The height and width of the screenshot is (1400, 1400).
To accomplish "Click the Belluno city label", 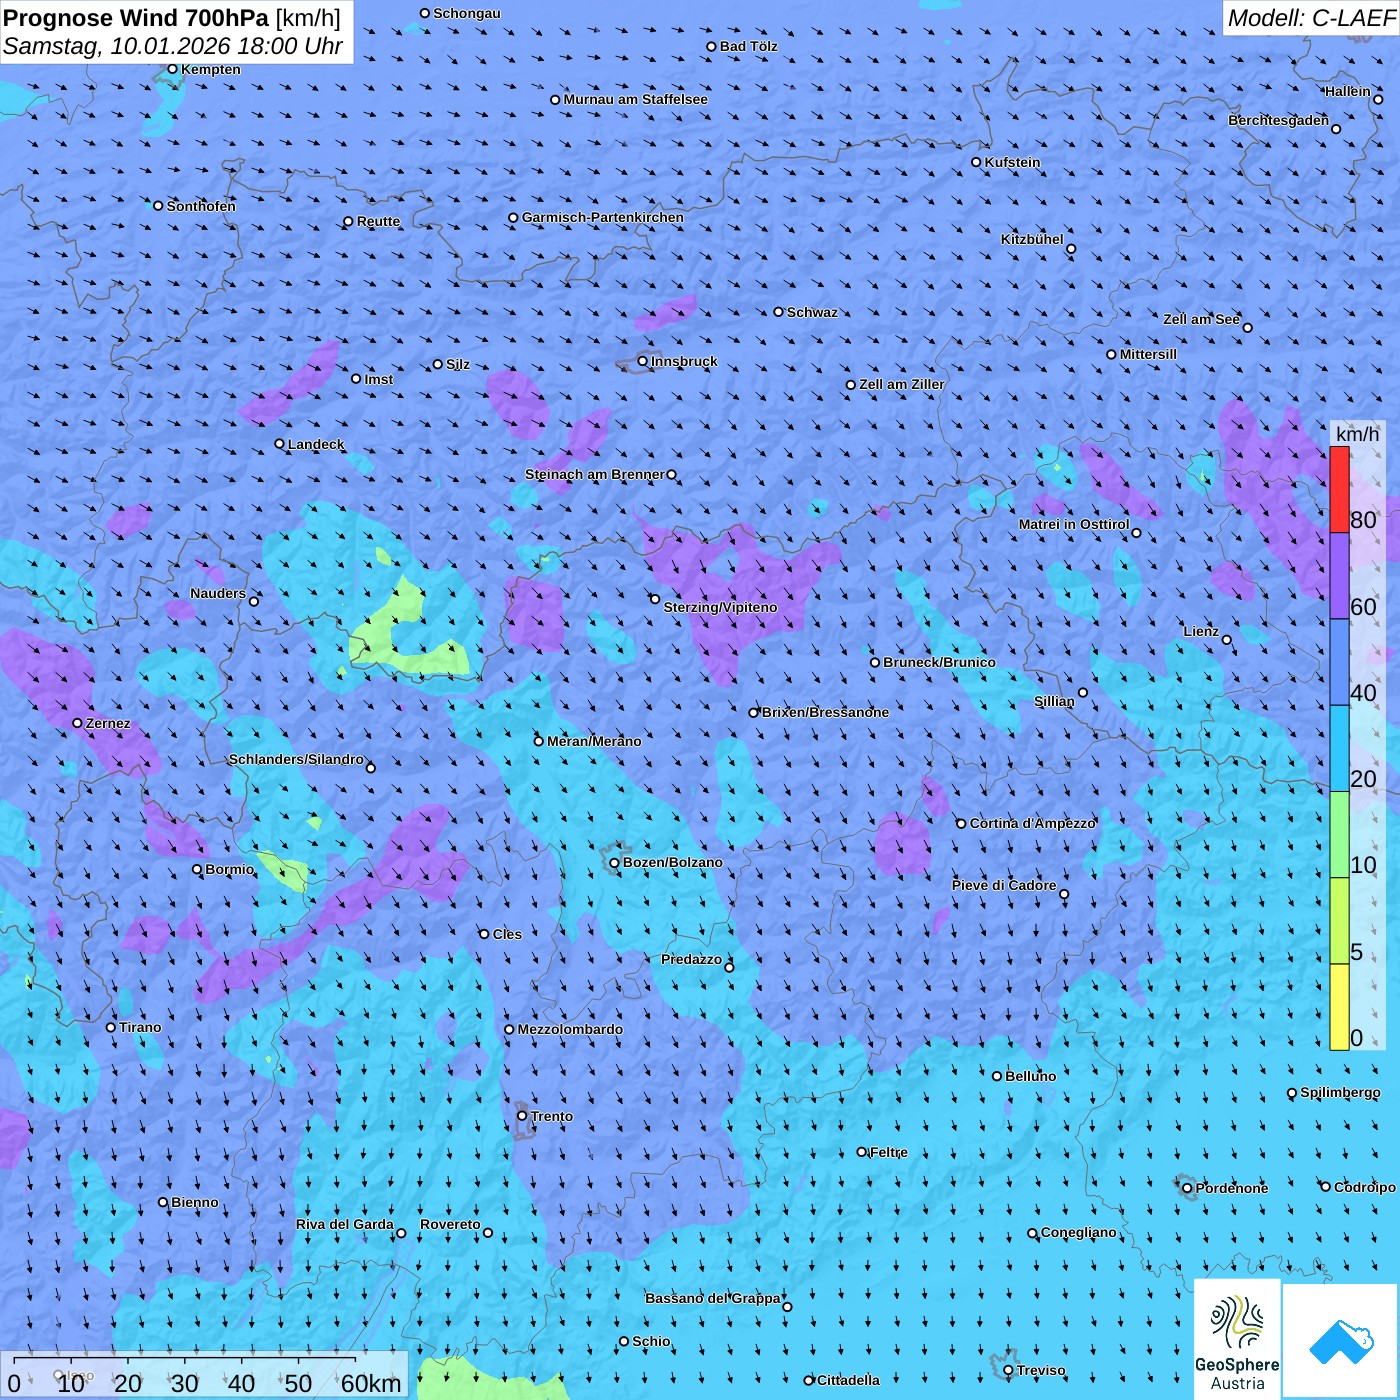I will 1030,1076.
